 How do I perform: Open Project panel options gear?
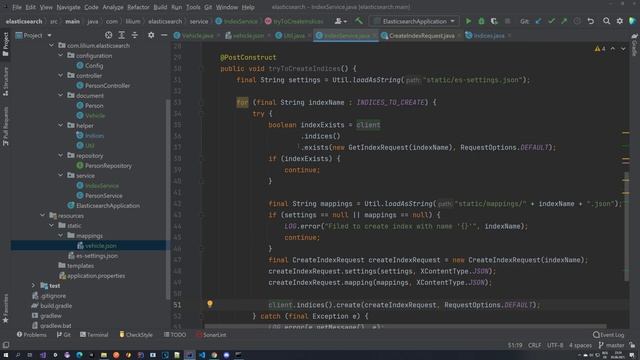(x=151, y=36)
